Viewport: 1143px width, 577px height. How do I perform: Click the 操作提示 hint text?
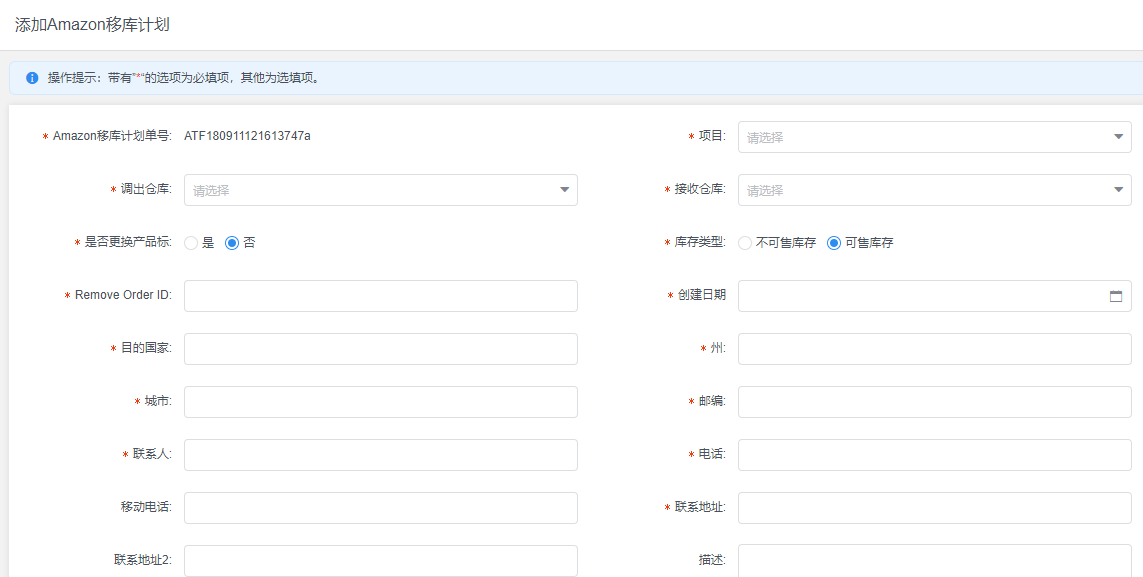point(184,78)
